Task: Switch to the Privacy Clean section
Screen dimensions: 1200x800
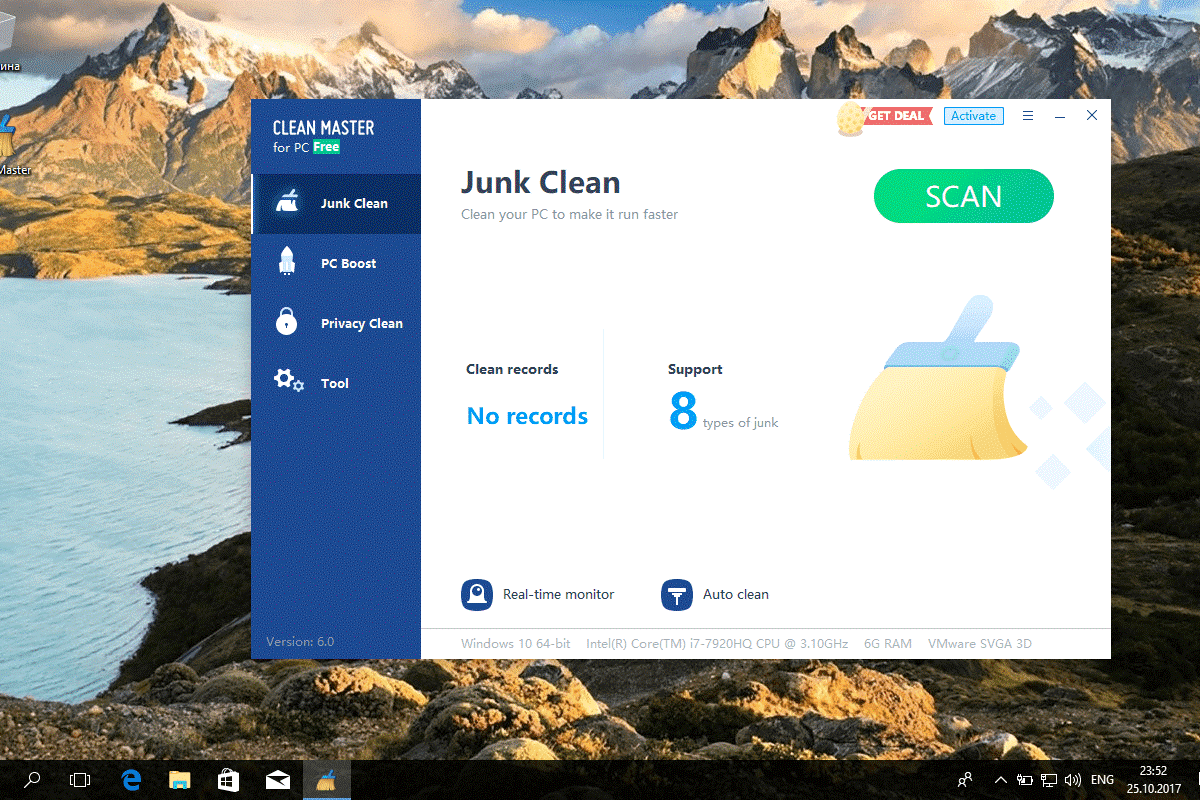Action: click(361, 324)
